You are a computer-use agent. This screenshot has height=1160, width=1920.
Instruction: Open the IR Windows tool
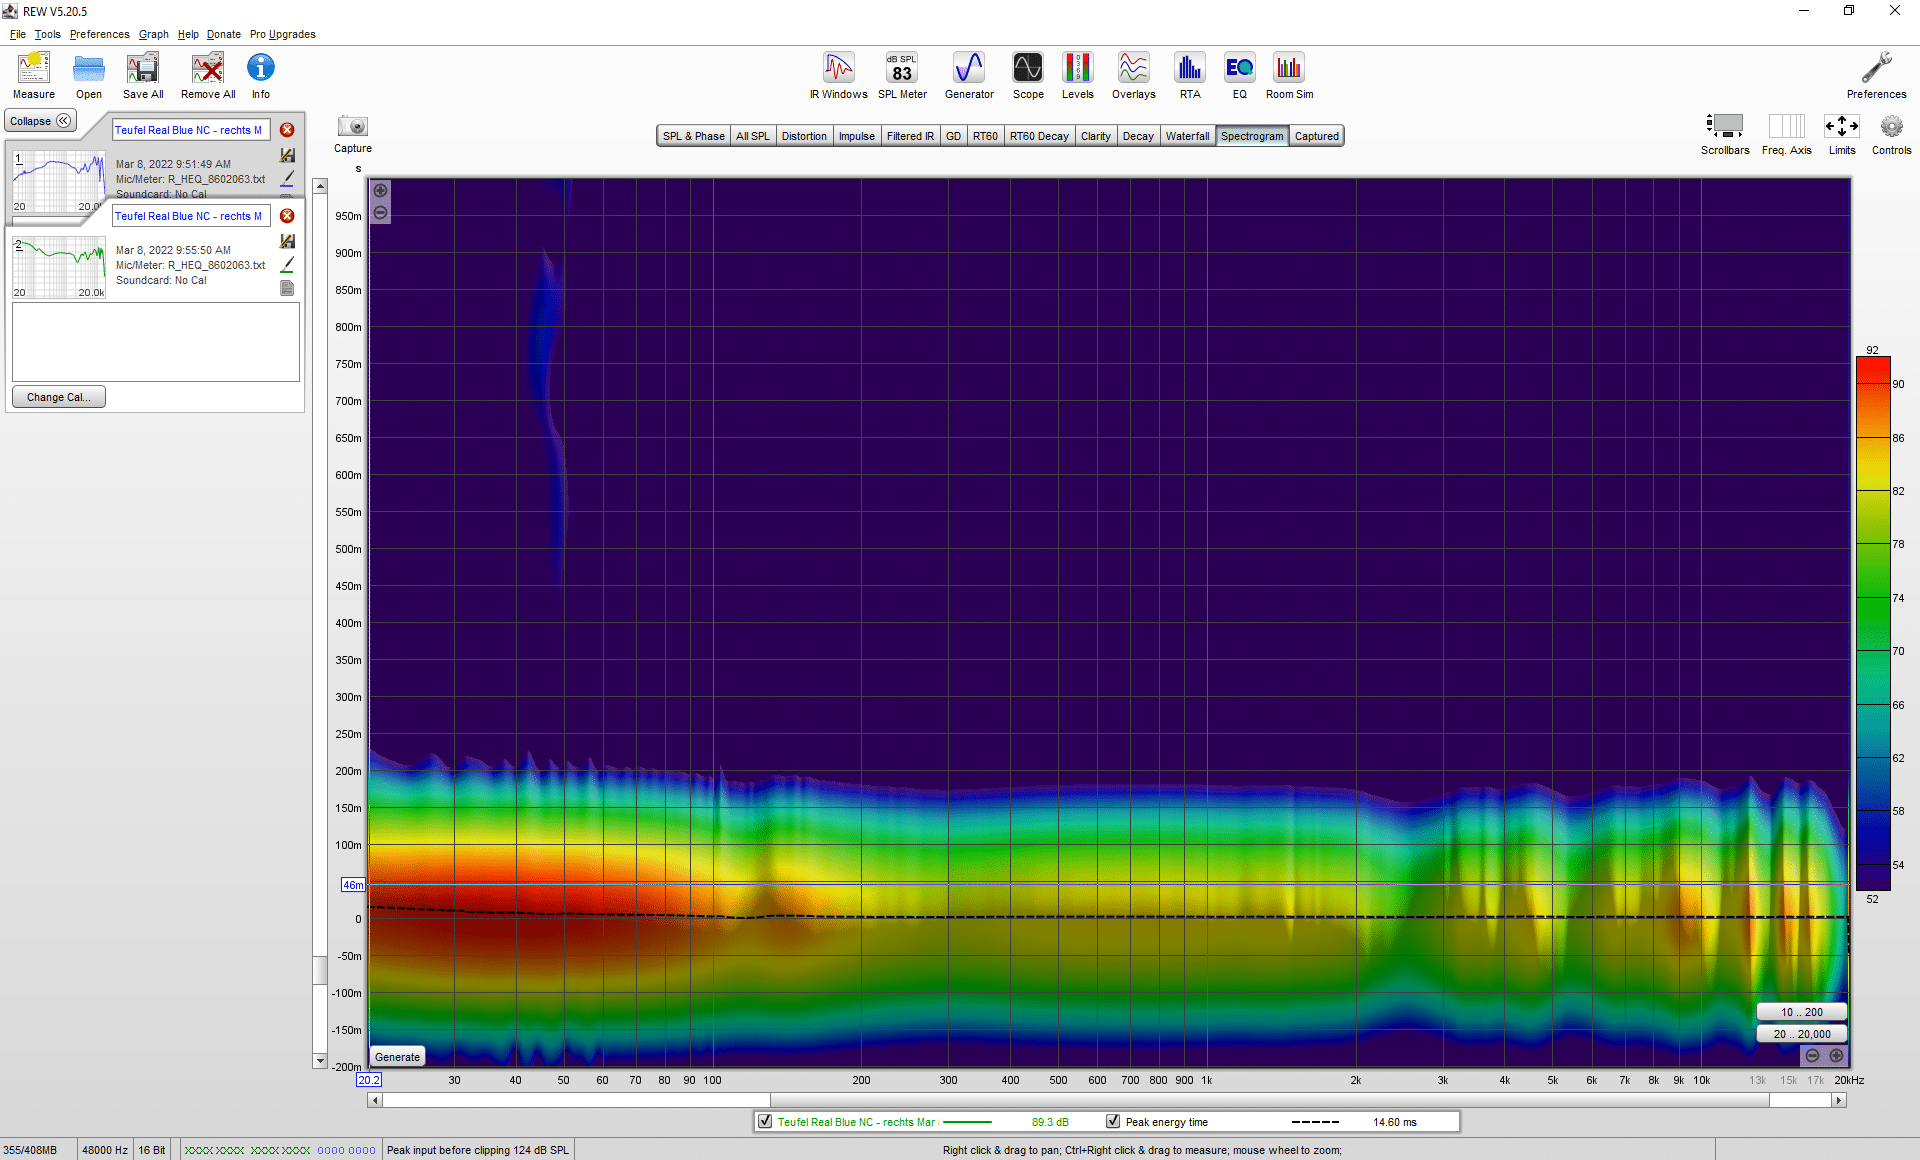(x=838, y=75)
